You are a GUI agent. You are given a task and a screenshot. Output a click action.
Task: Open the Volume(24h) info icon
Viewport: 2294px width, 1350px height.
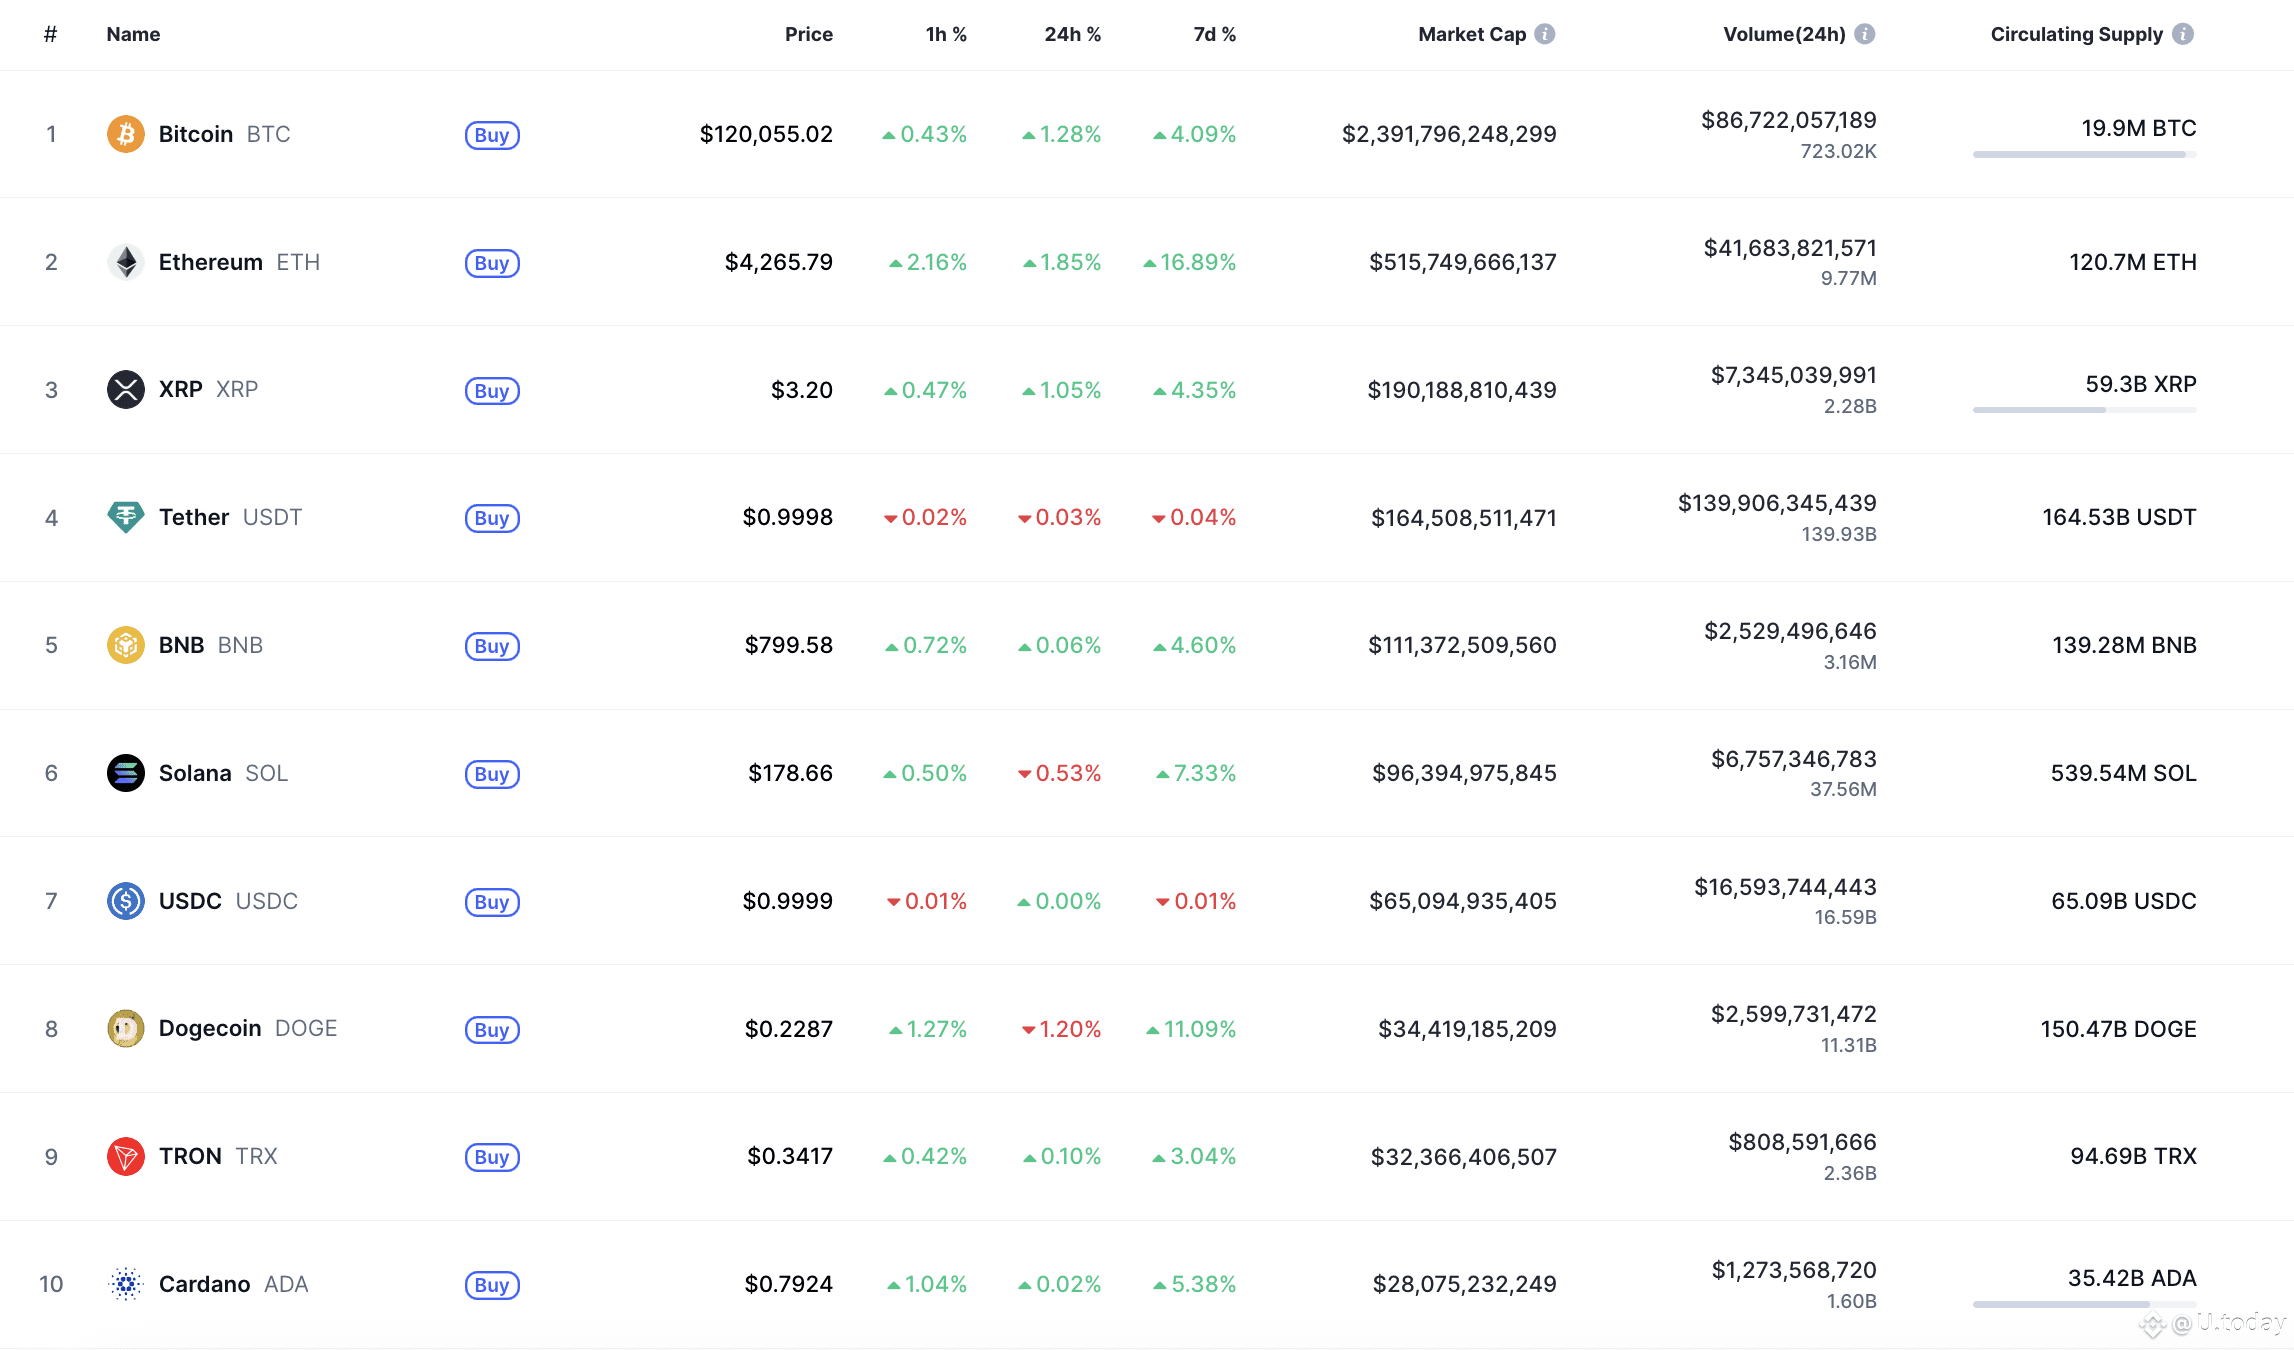pyautogui.click(x=1865, y=34)
